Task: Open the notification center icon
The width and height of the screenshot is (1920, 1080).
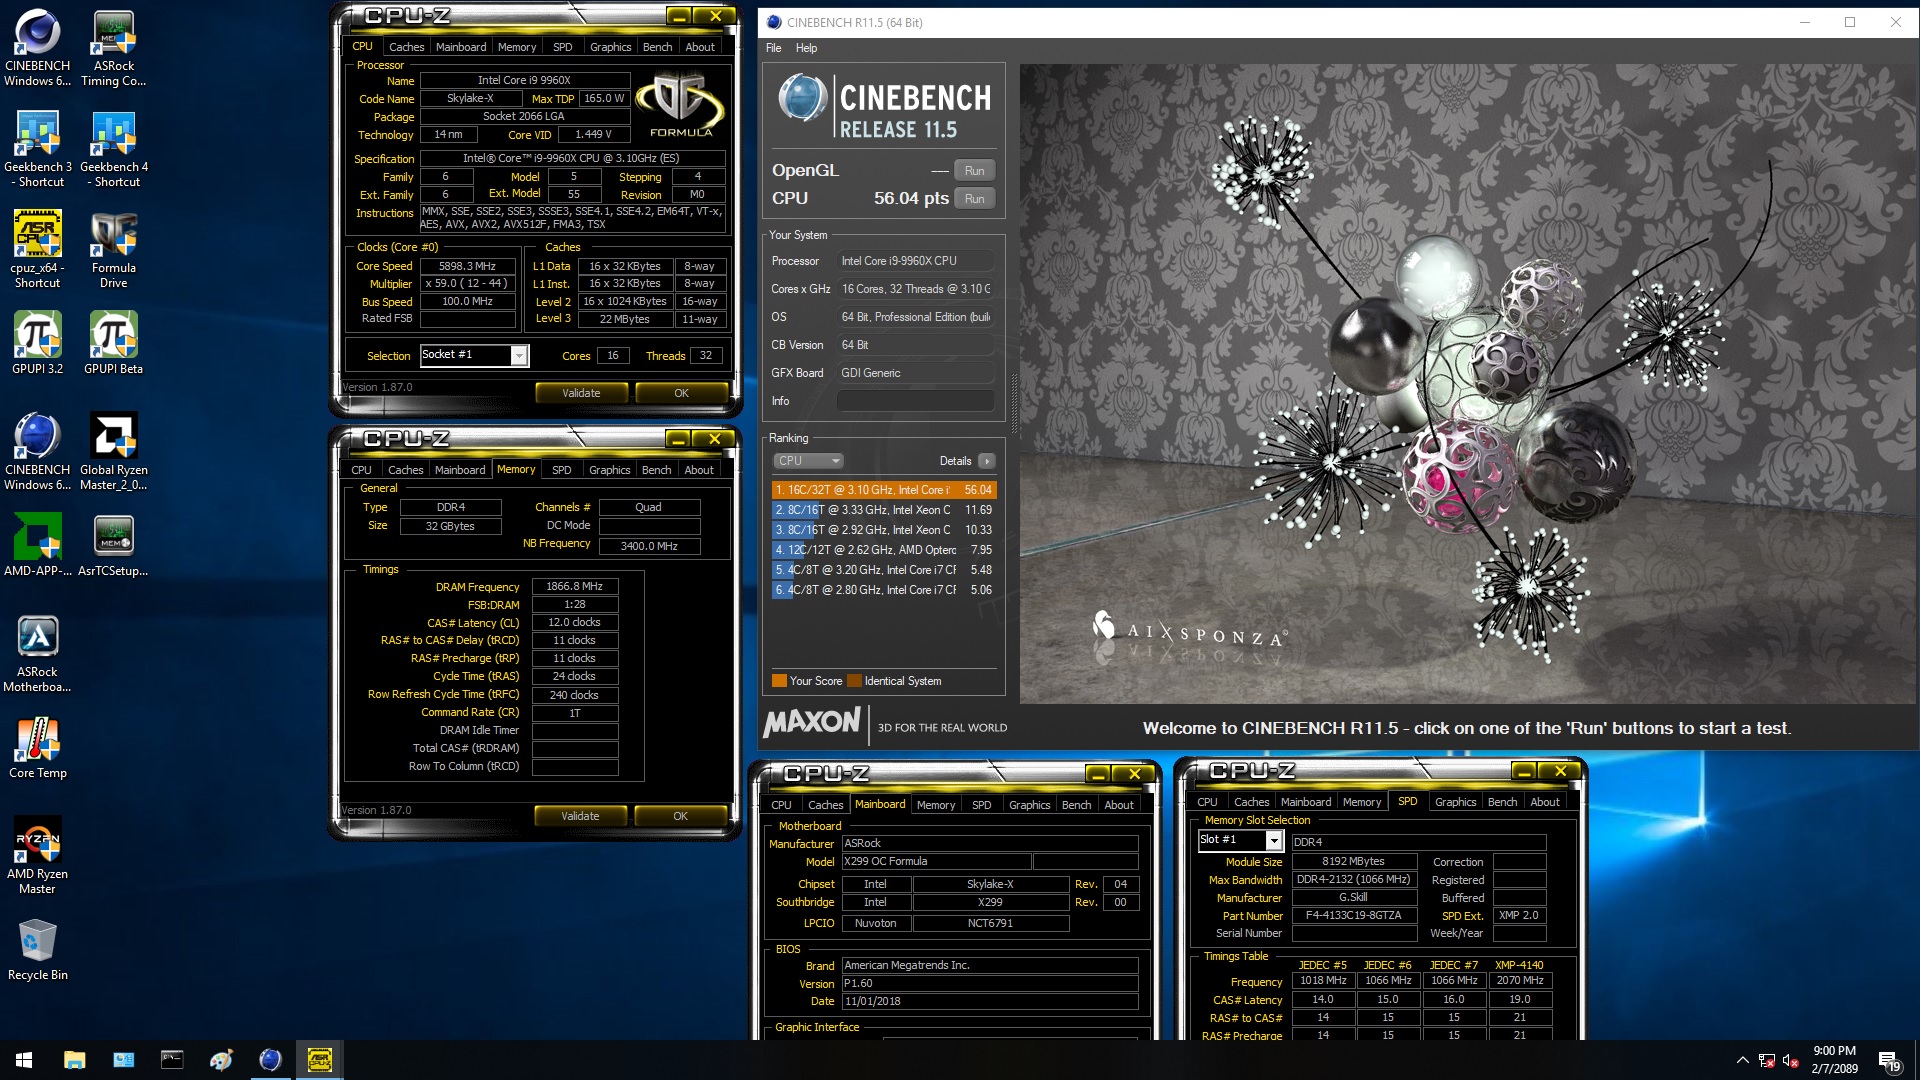Action: click(1889, 1060)
